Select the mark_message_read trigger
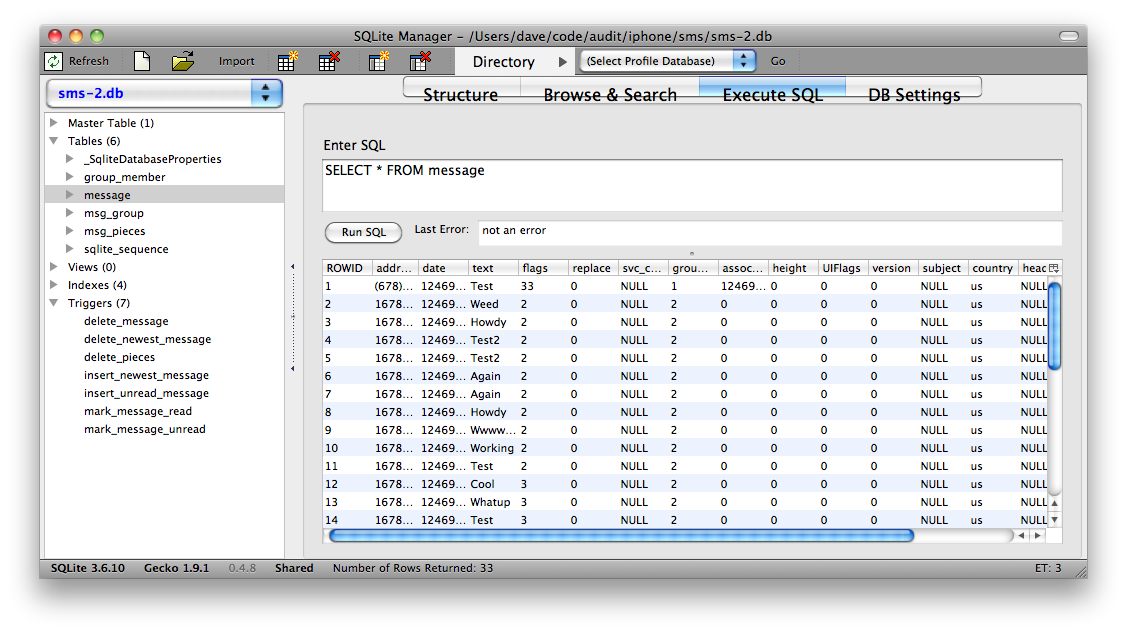Viewport: 1127px width, 633px height. (137, 411)
